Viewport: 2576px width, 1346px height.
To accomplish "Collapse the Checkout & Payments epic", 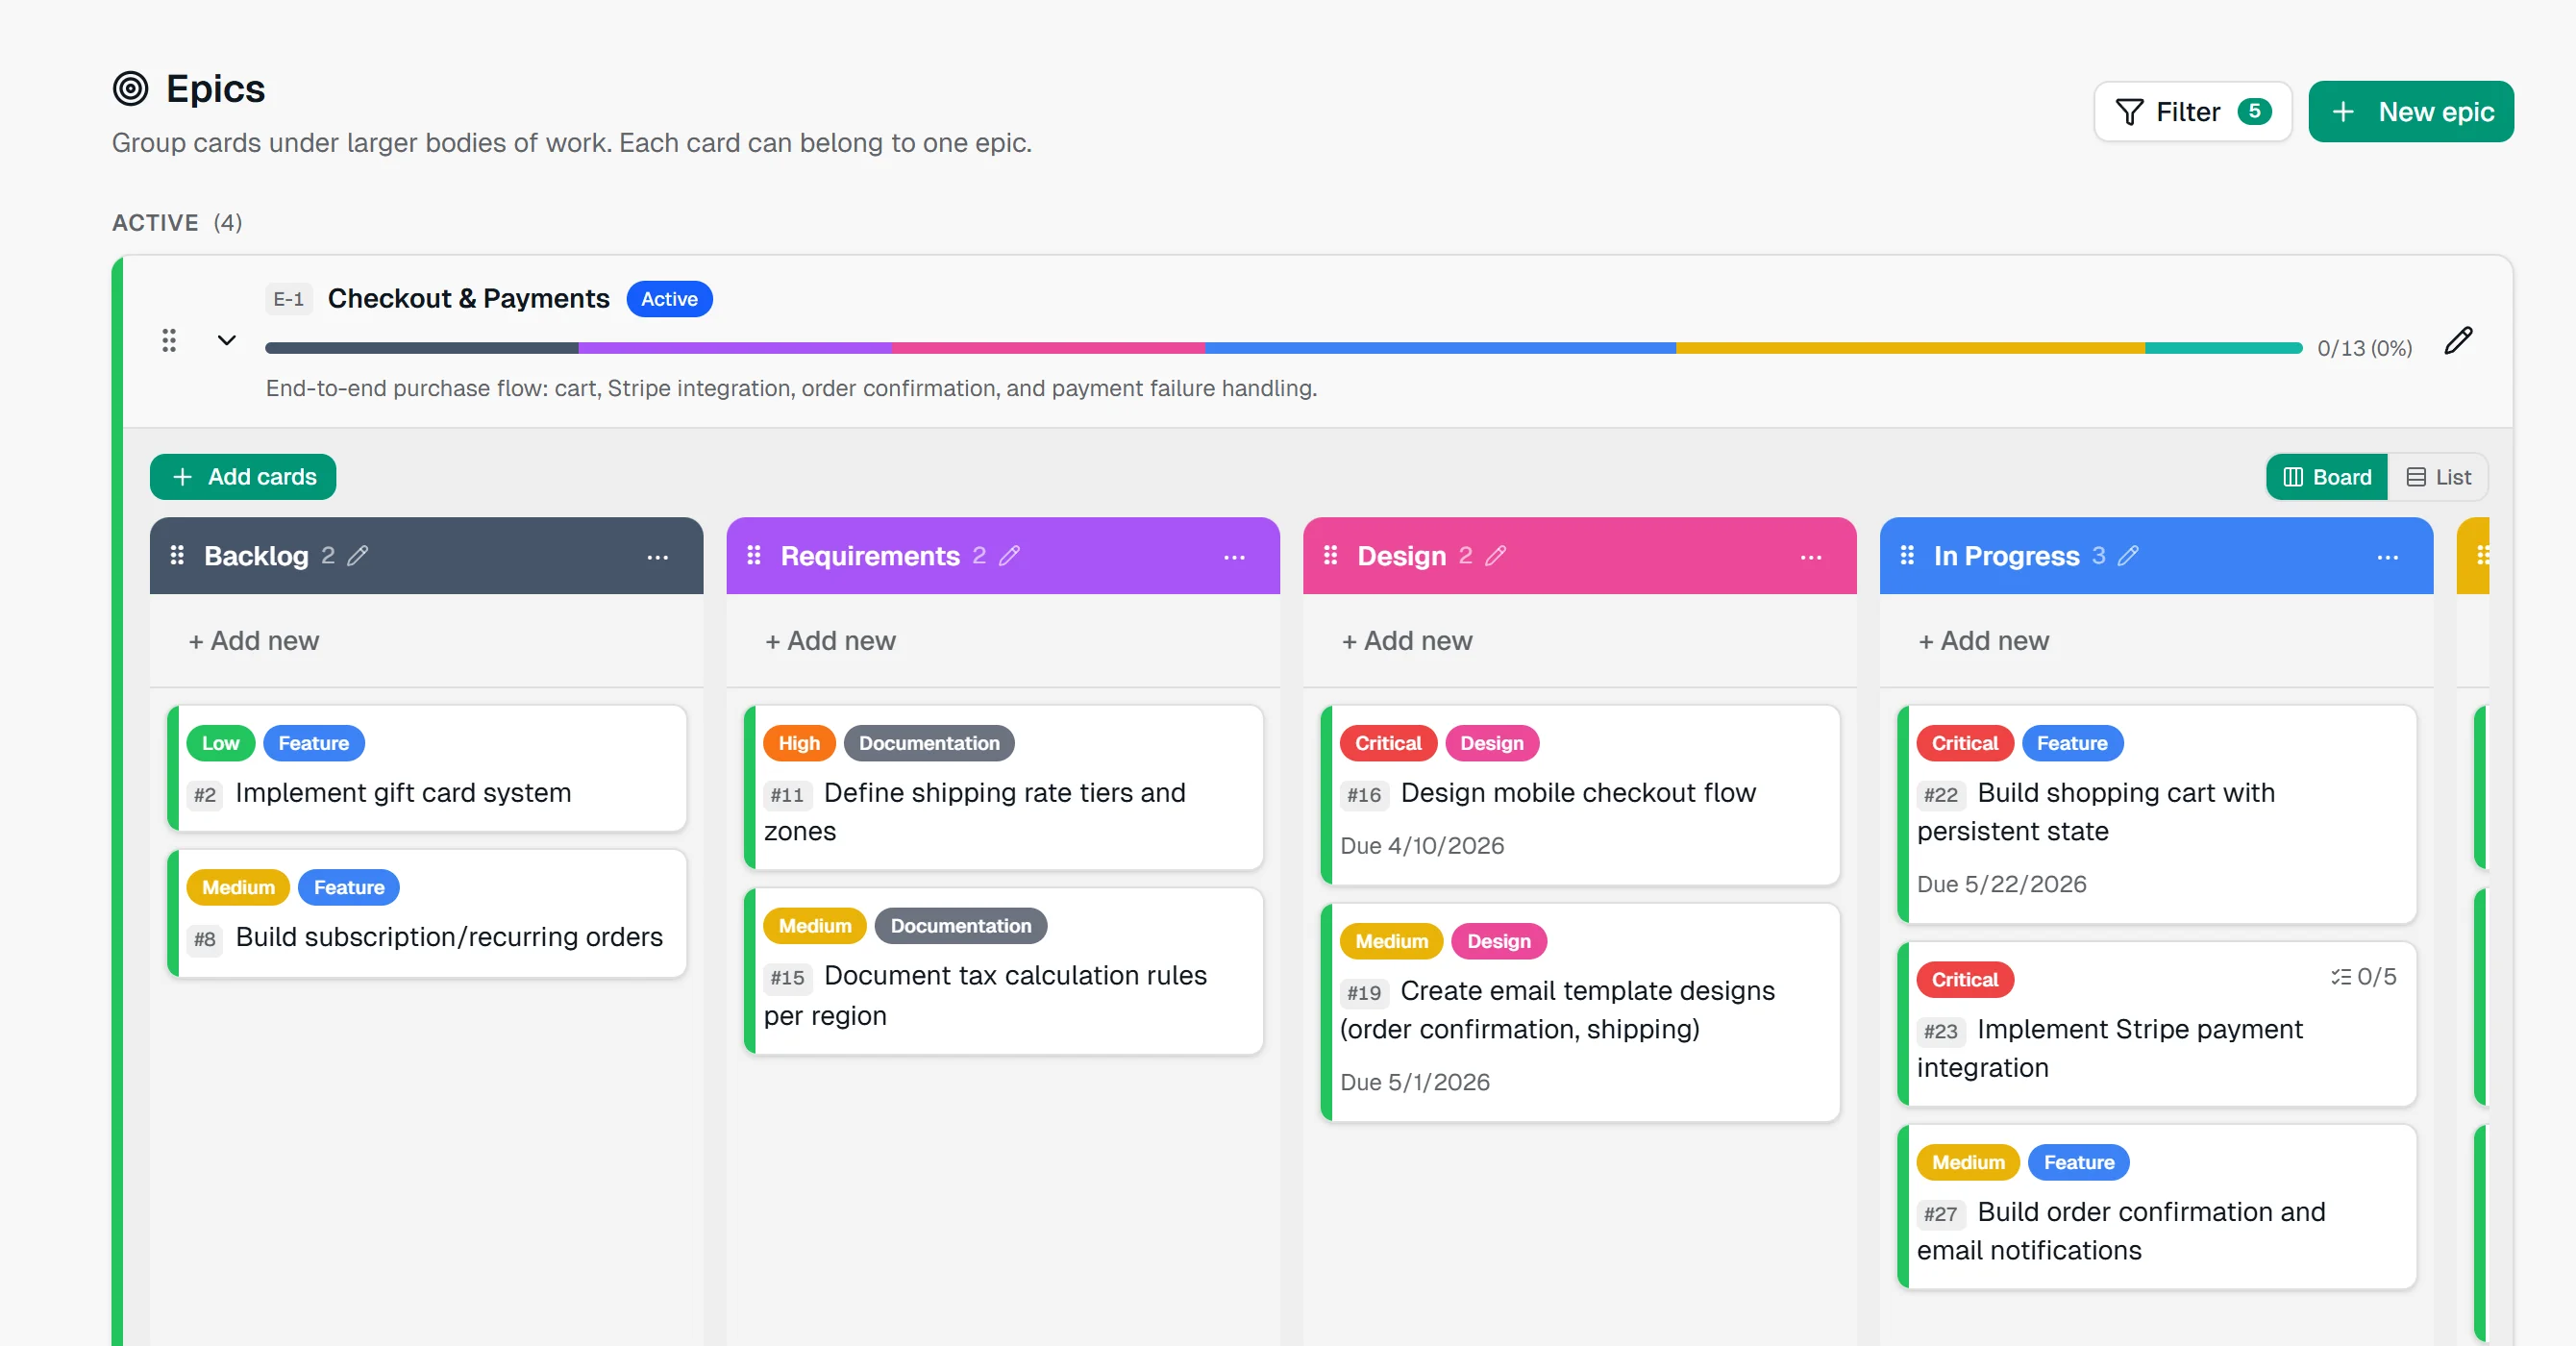I will click(x=227, y=341).
